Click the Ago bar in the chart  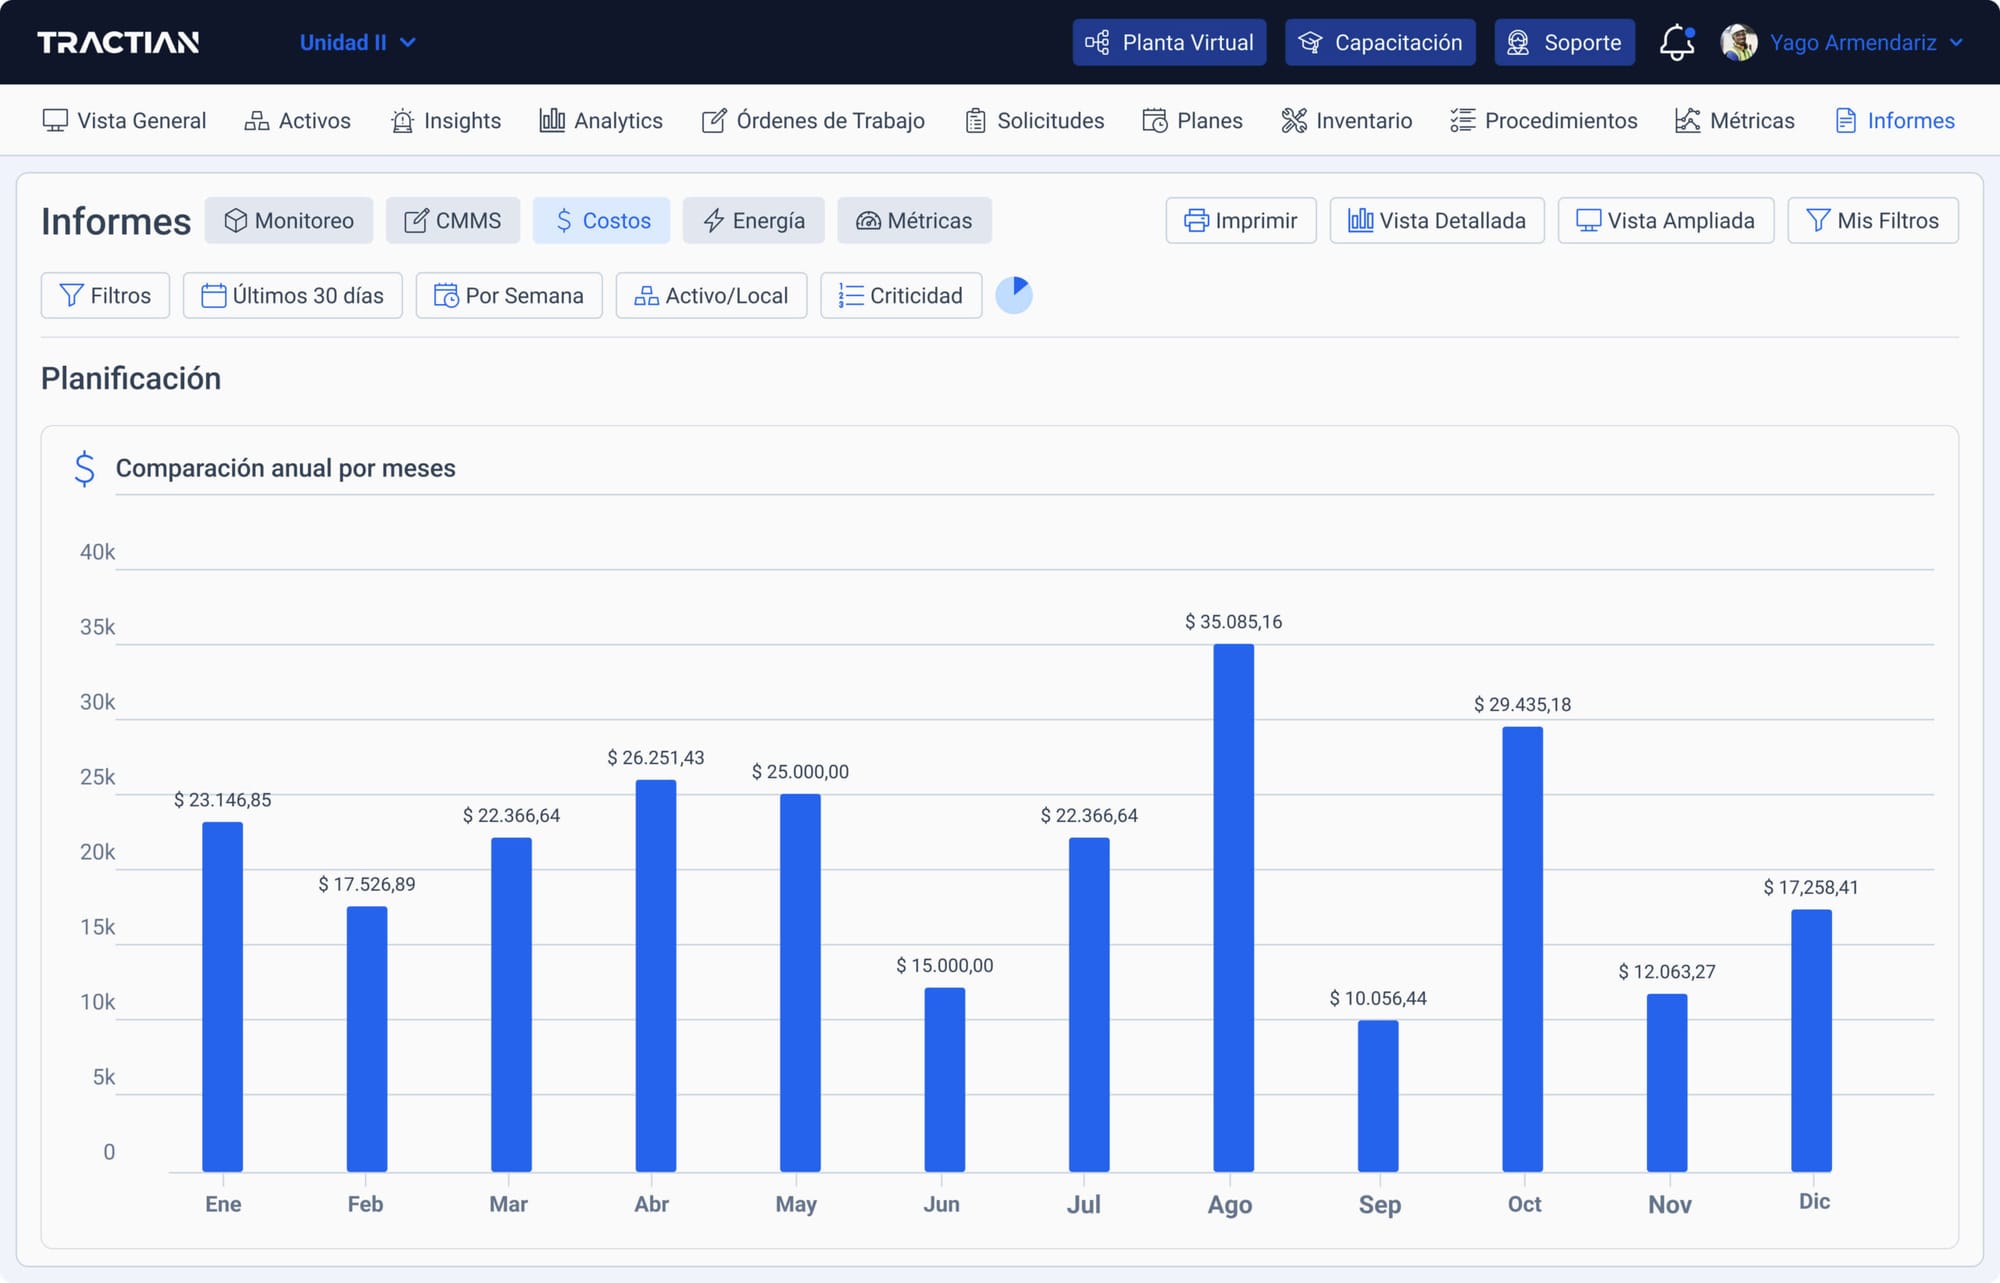tap(1233, 906)
